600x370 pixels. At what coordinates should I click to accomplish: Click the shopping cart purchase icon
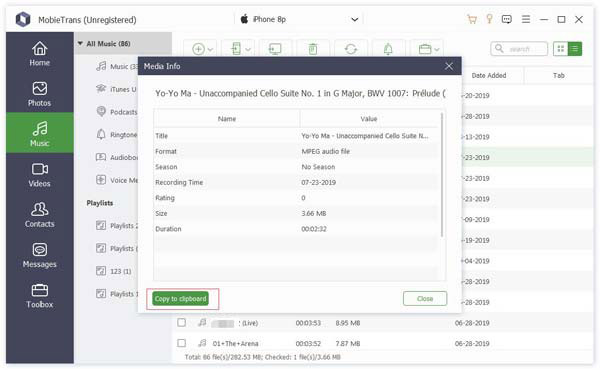coord(472,19)
